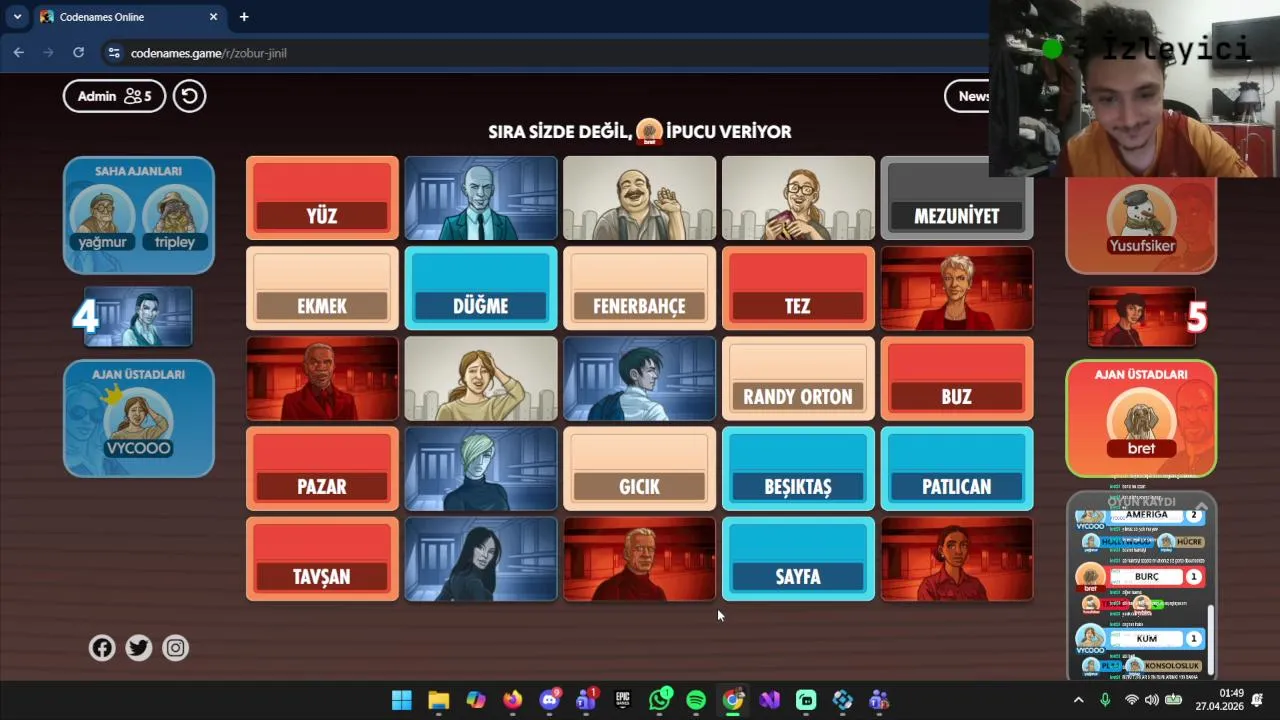Reload the Codenames page
The image size is (1280, 720).
[79, 53]
